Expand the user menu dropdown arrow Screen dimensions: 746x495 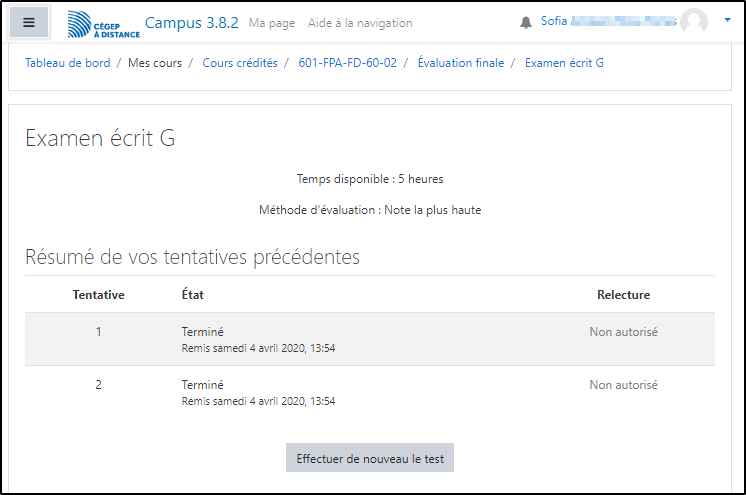point(727,20)
